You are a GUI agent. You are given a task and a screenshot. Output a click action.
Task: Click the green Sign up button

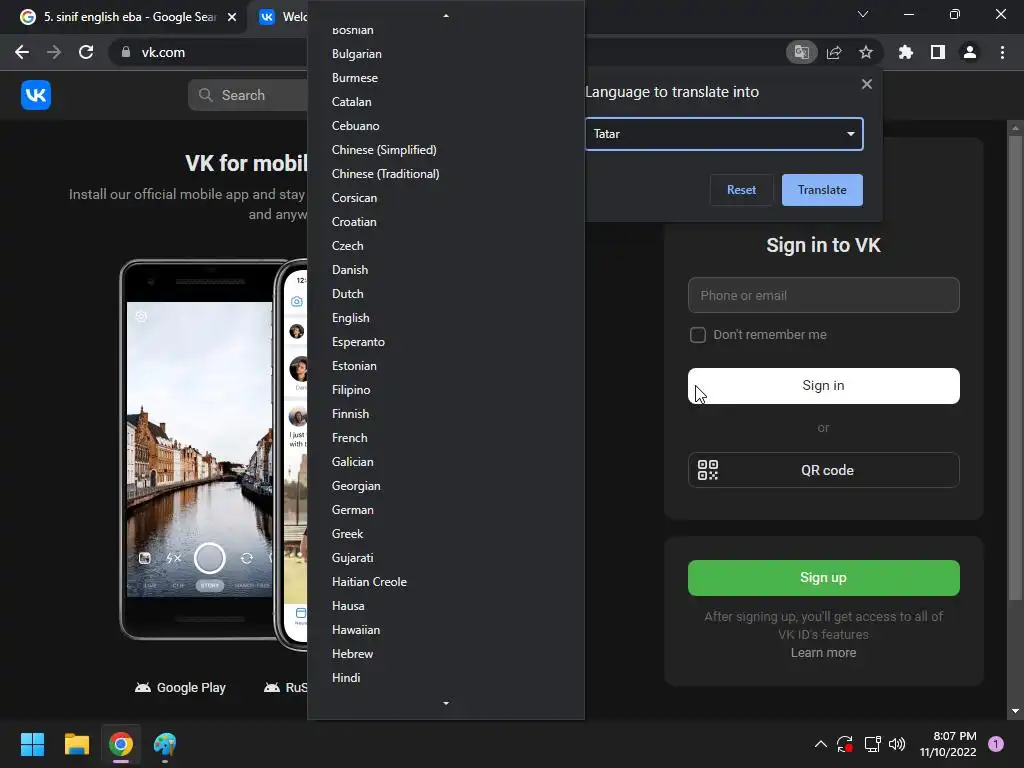coord(824,578)
